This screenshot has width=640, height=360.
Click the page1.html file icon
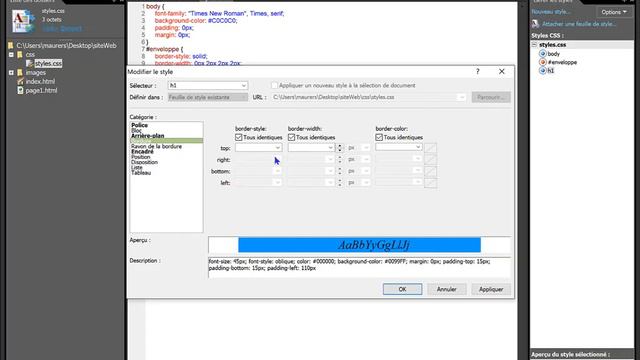pos(20,91)
